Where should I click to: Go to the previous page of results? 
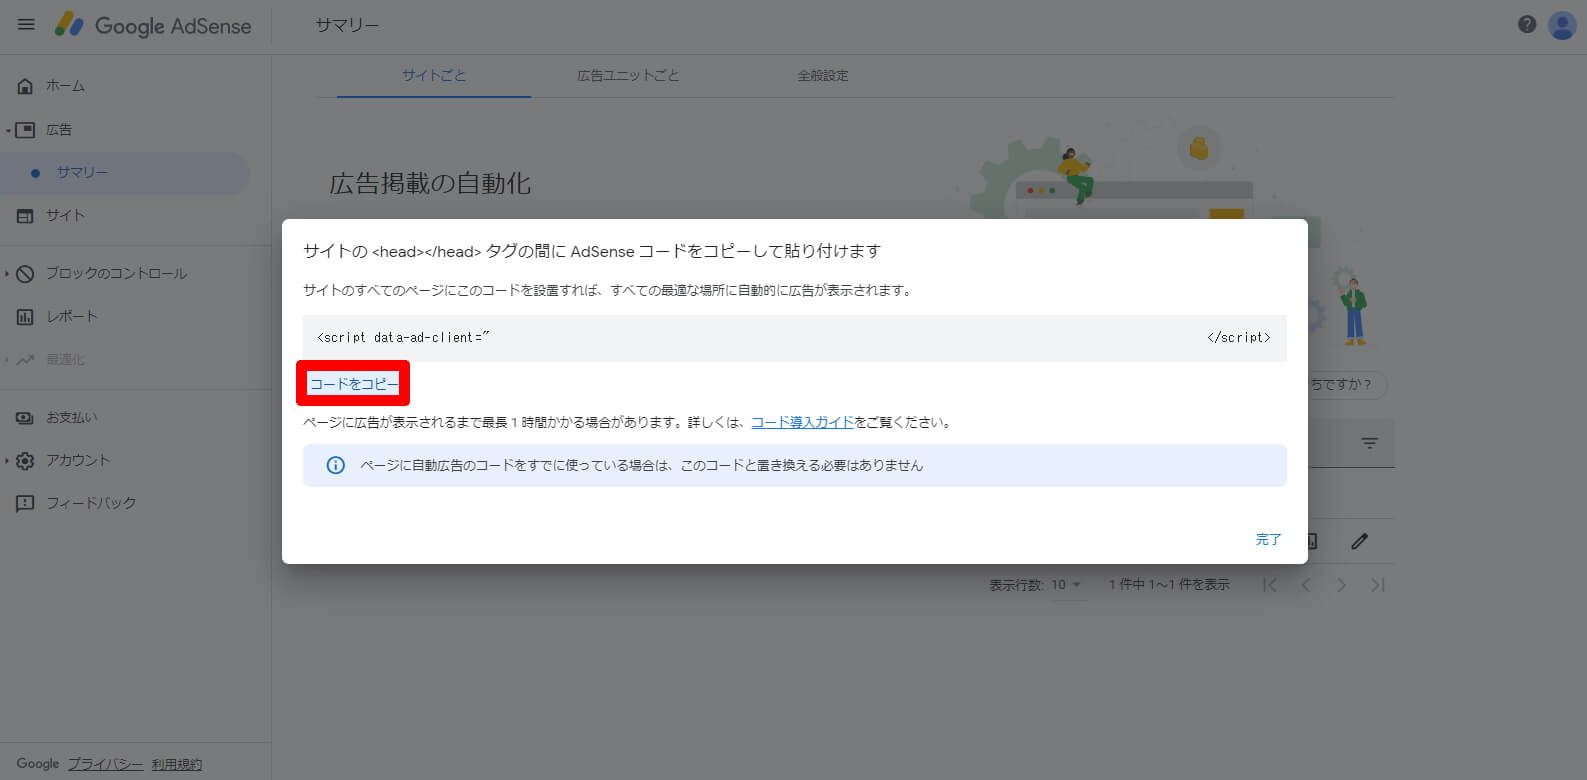[x=1305, y=585]
